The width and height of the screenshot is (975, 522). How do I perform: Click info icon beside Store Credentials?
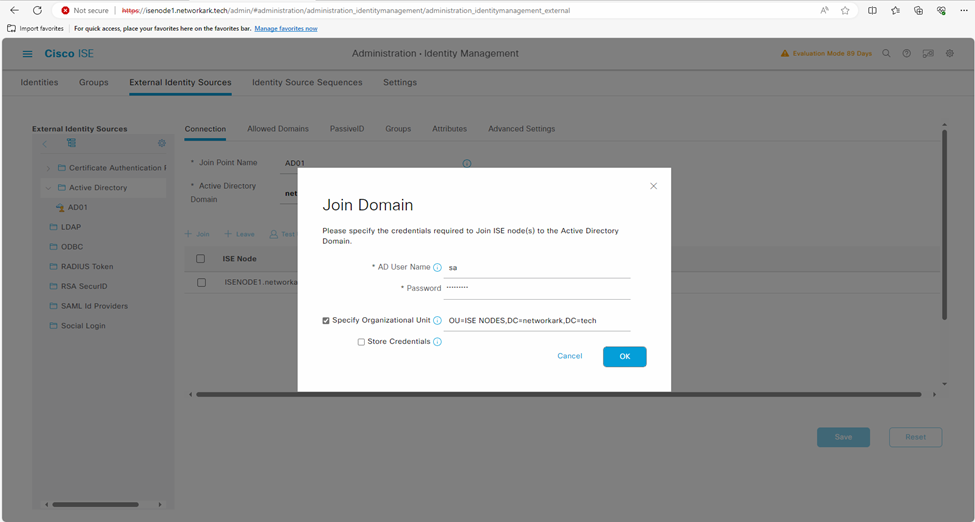click(x=437, y=342)
